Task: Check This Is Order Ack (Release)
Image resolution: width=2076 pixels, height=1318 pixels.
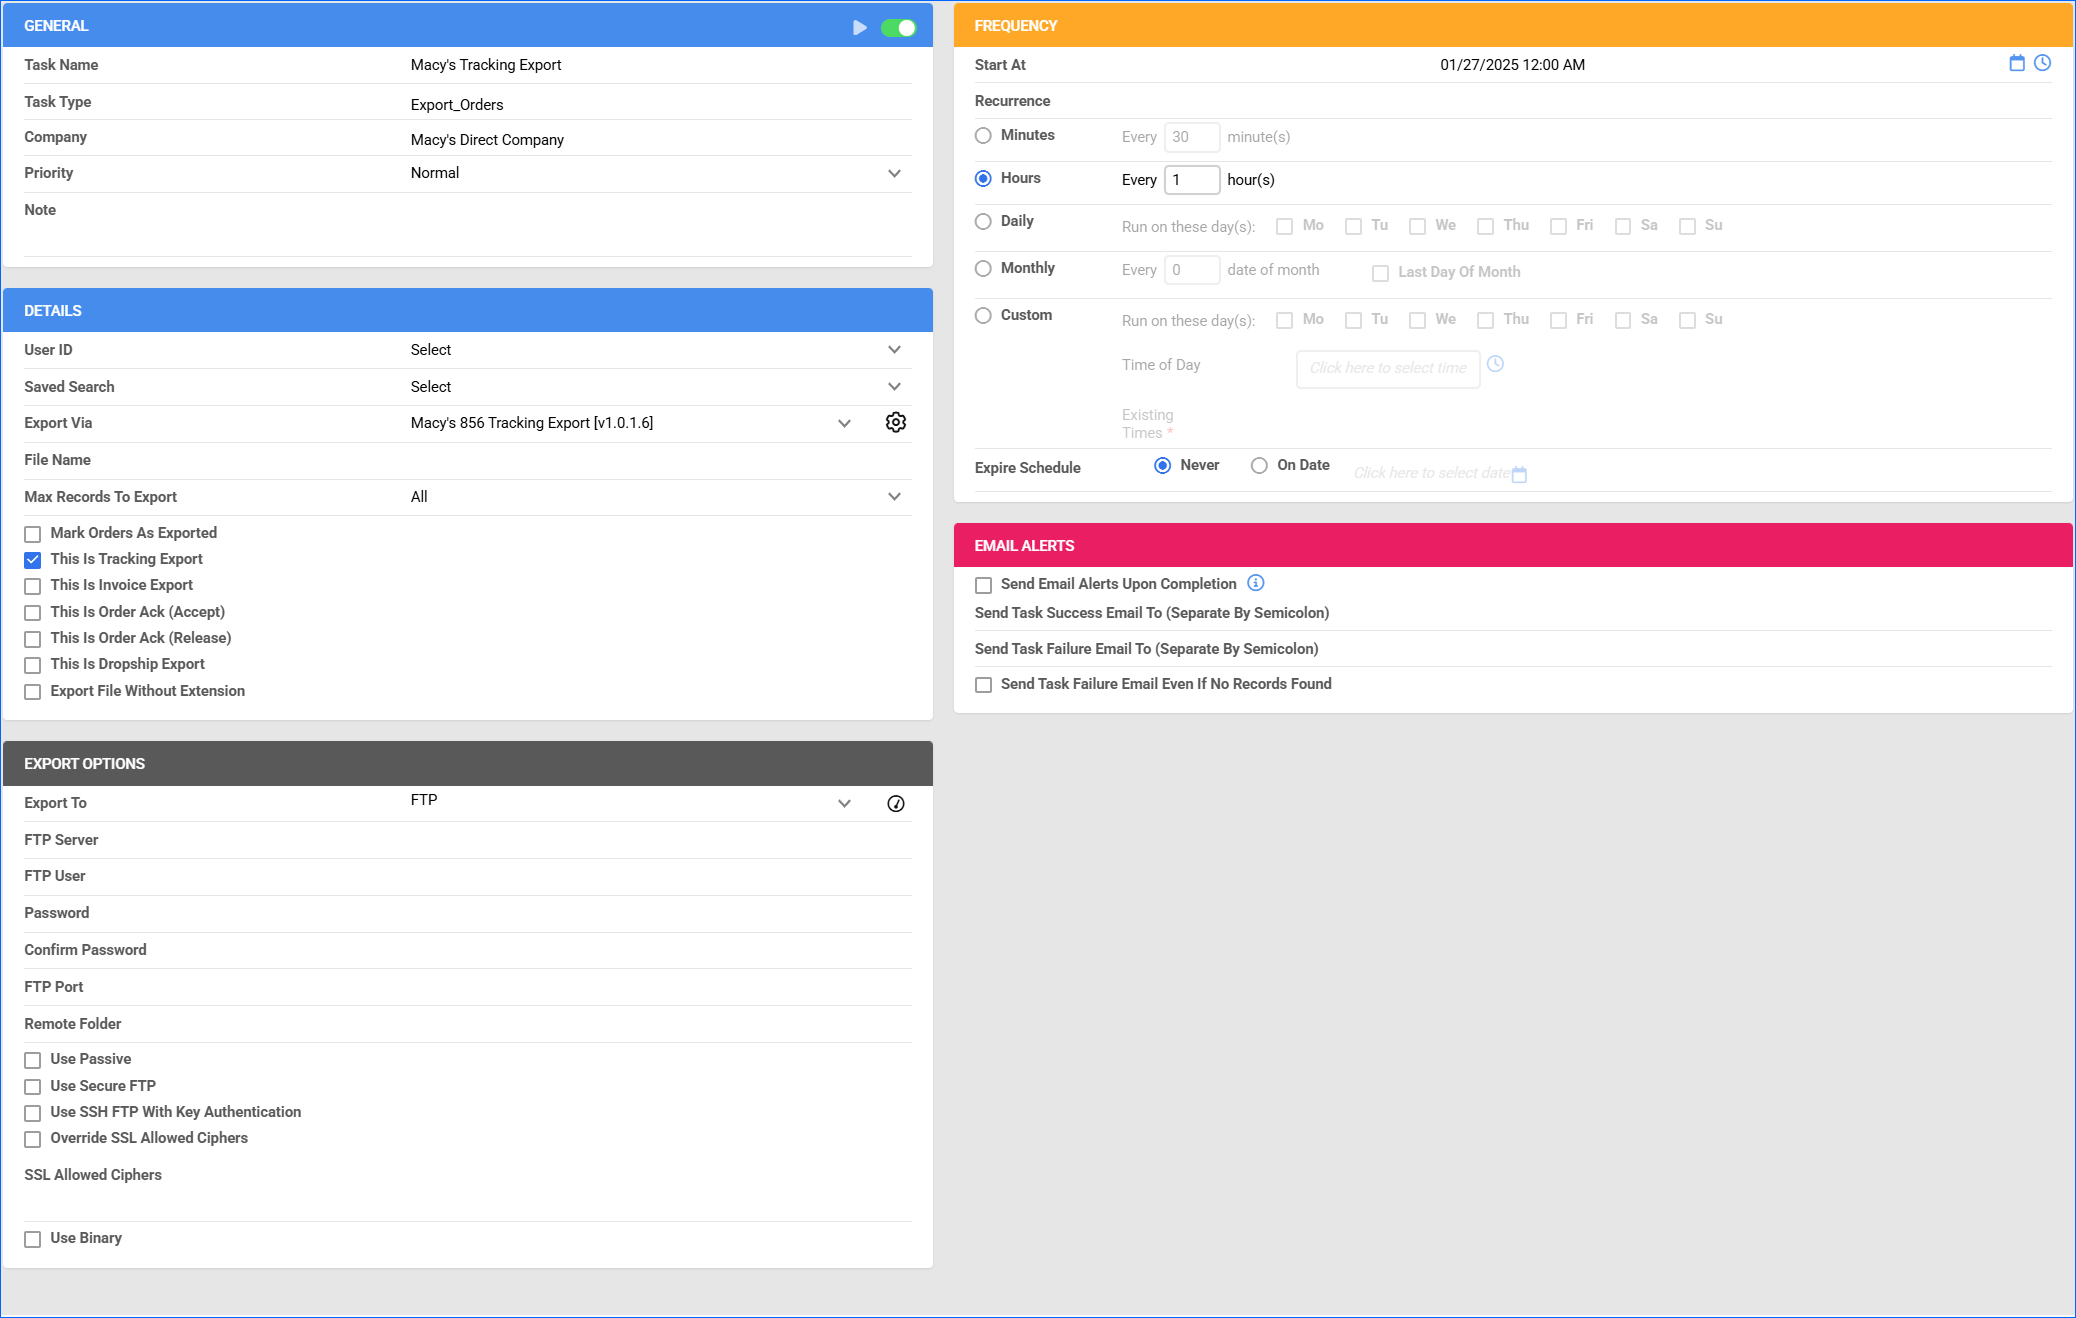Action: click(33, 639)
